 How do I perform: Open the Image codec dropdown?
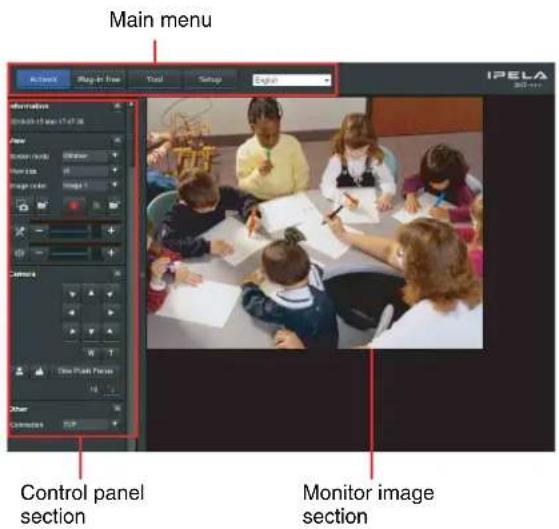[91, 185]
